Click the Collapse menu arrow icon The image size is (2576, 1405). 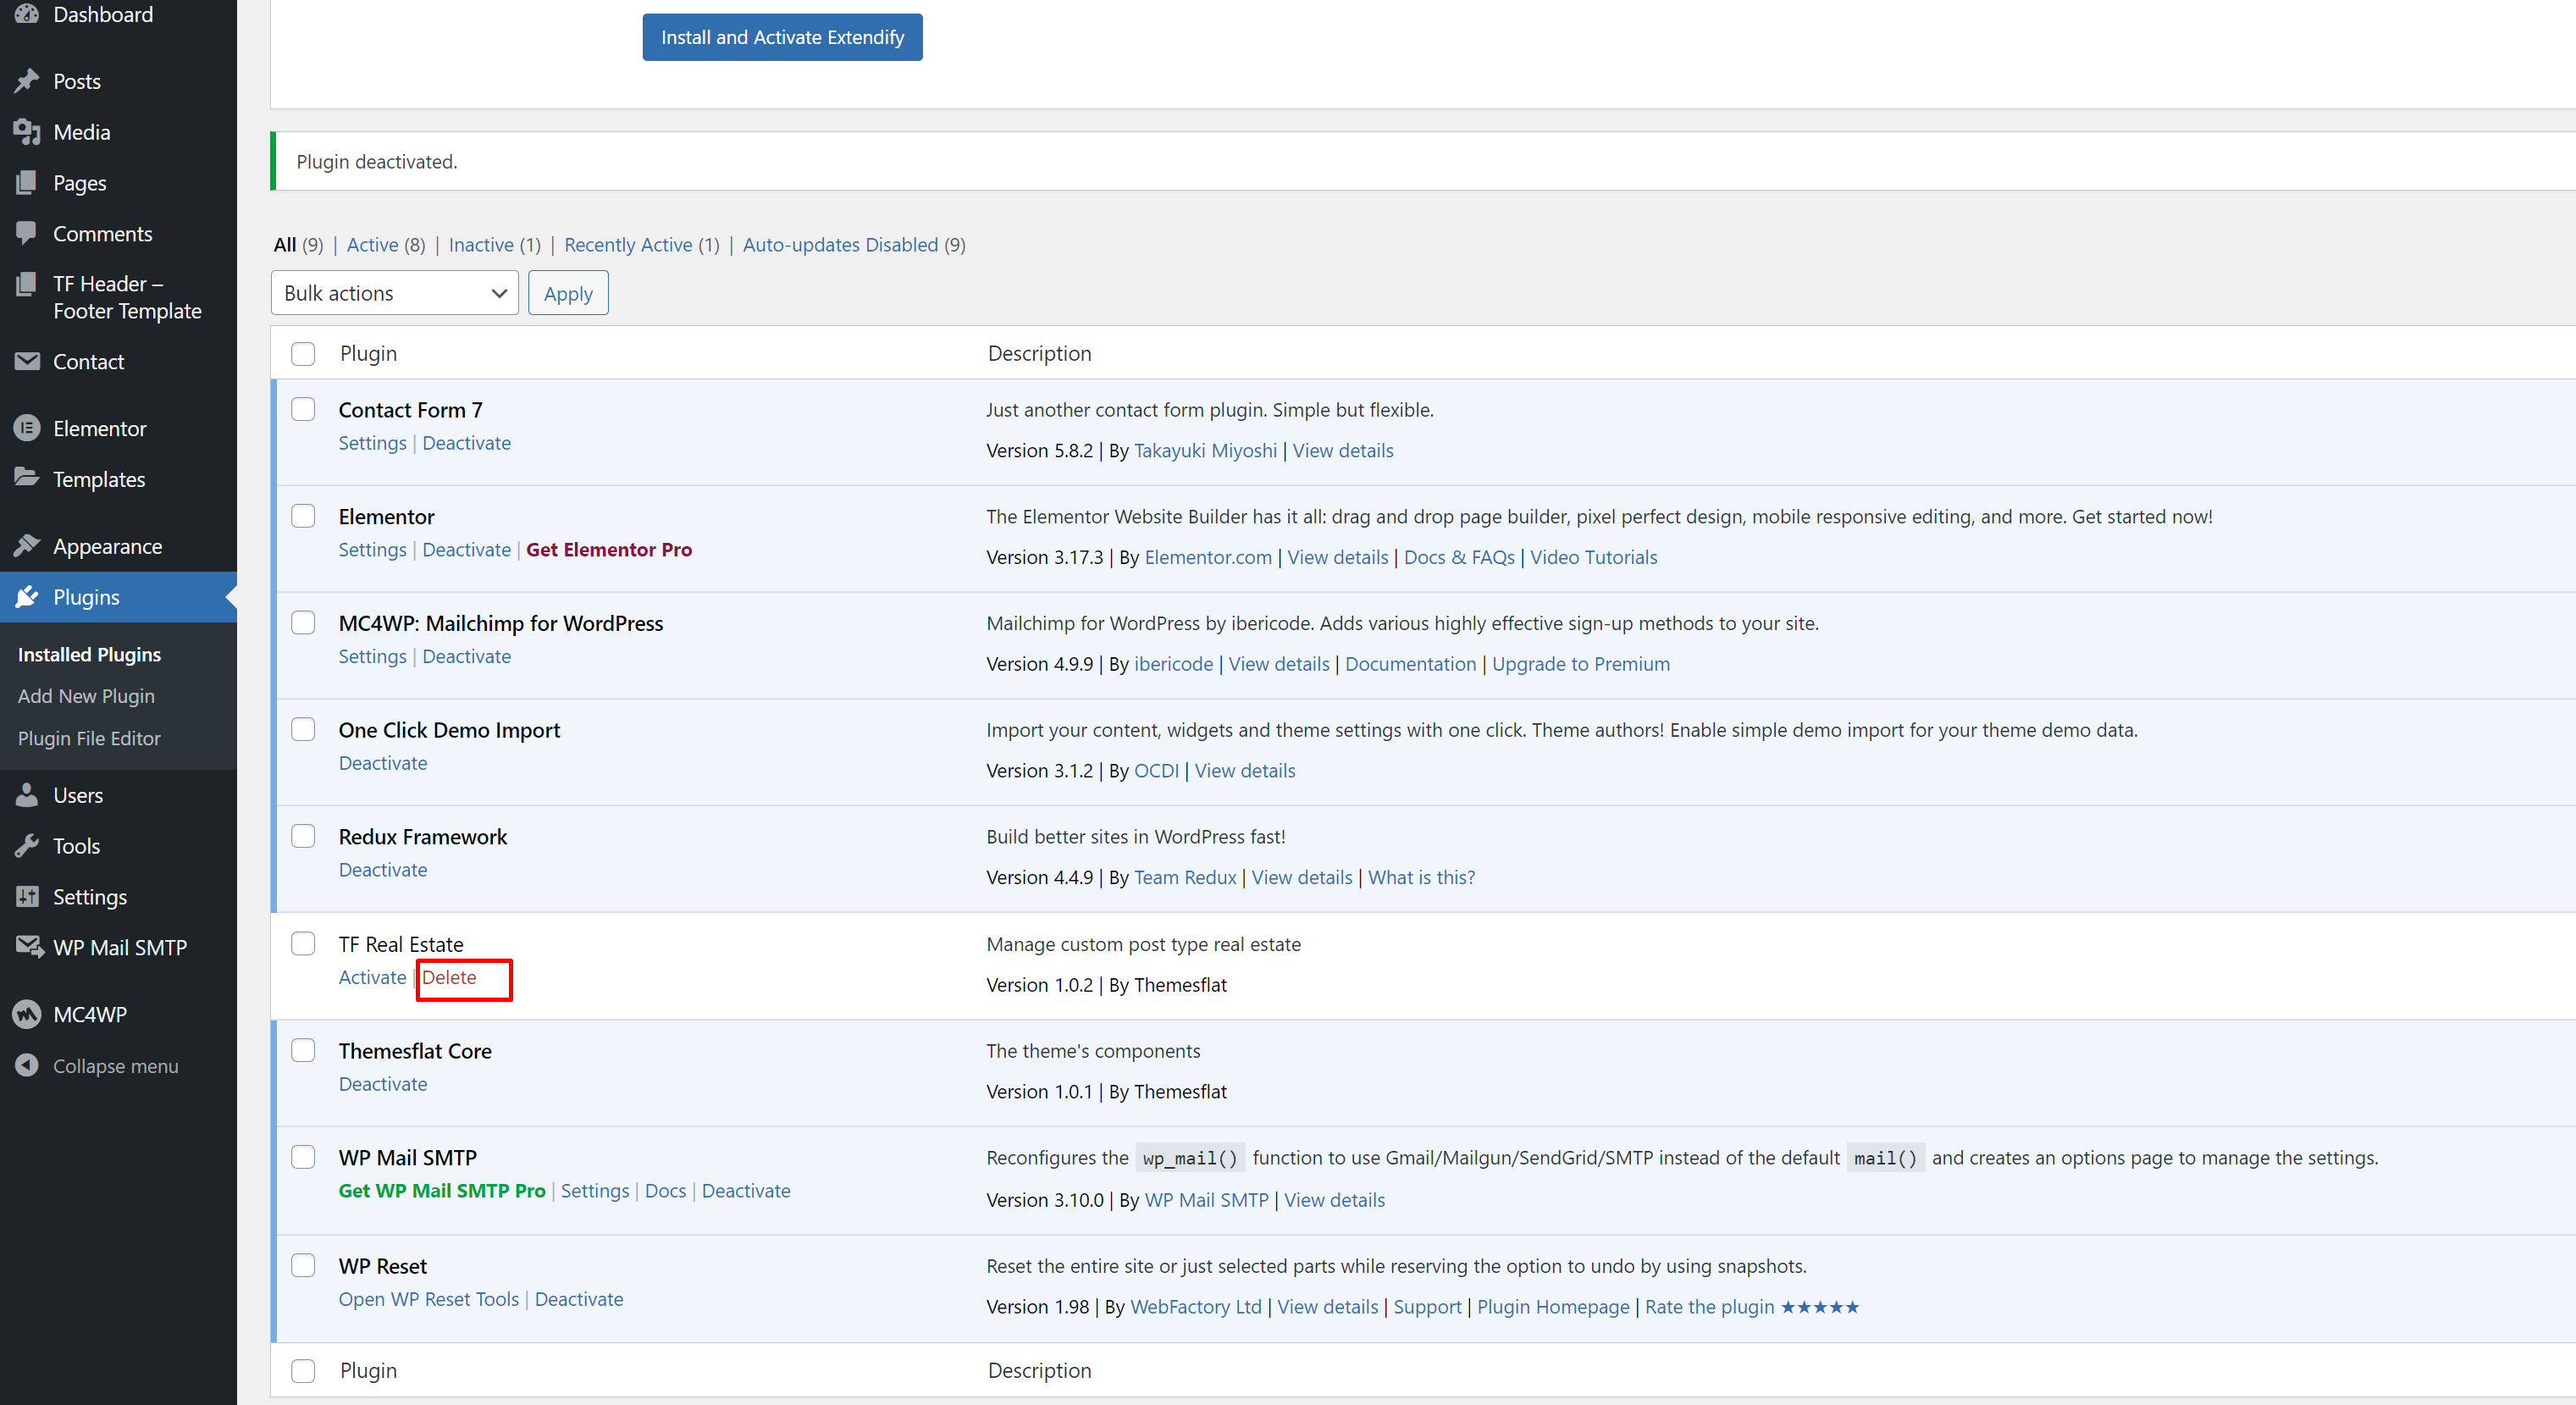coord(27,1065)
